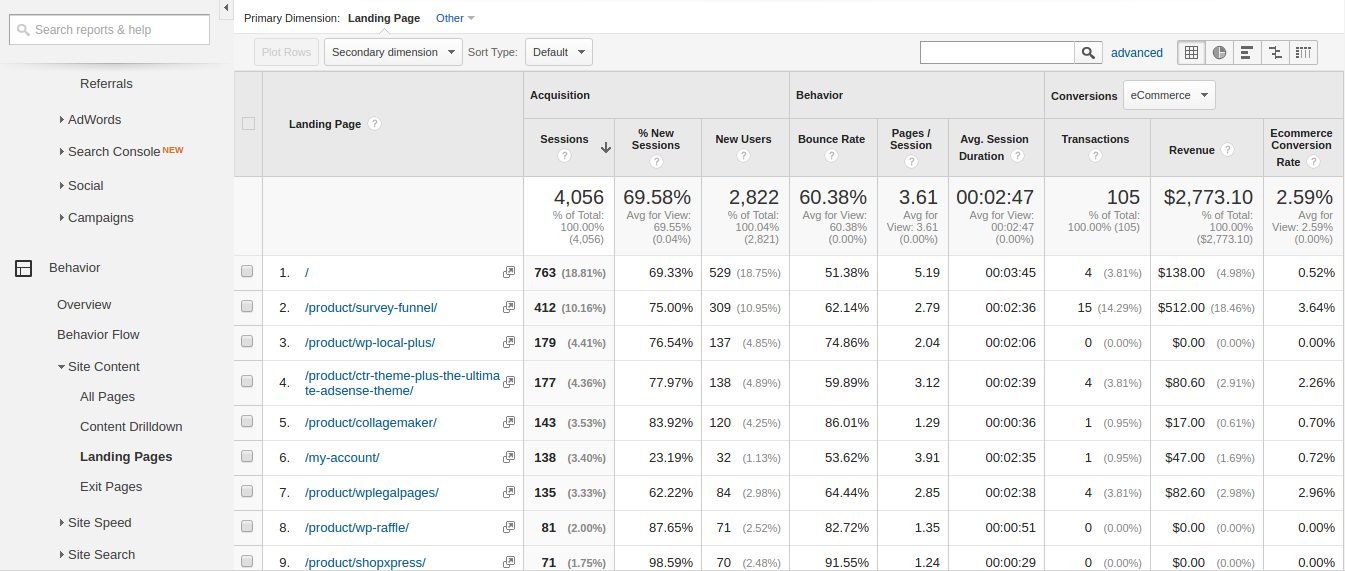The image size is (1345, 571).
Task: Open collagemaker page external link icon
Action: 509,422
